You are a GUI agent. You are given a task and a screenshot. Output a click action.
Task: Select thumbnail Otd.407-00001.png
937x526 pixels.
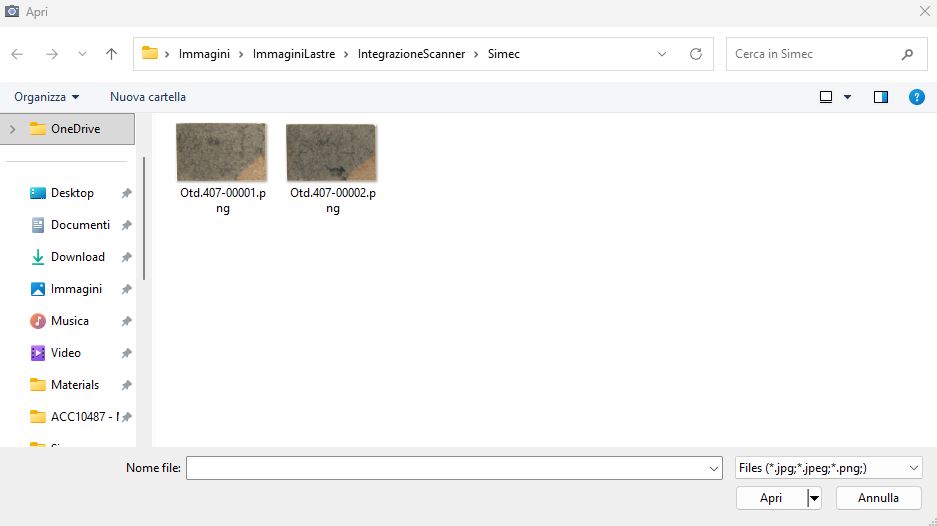click(x=222, y=152)
